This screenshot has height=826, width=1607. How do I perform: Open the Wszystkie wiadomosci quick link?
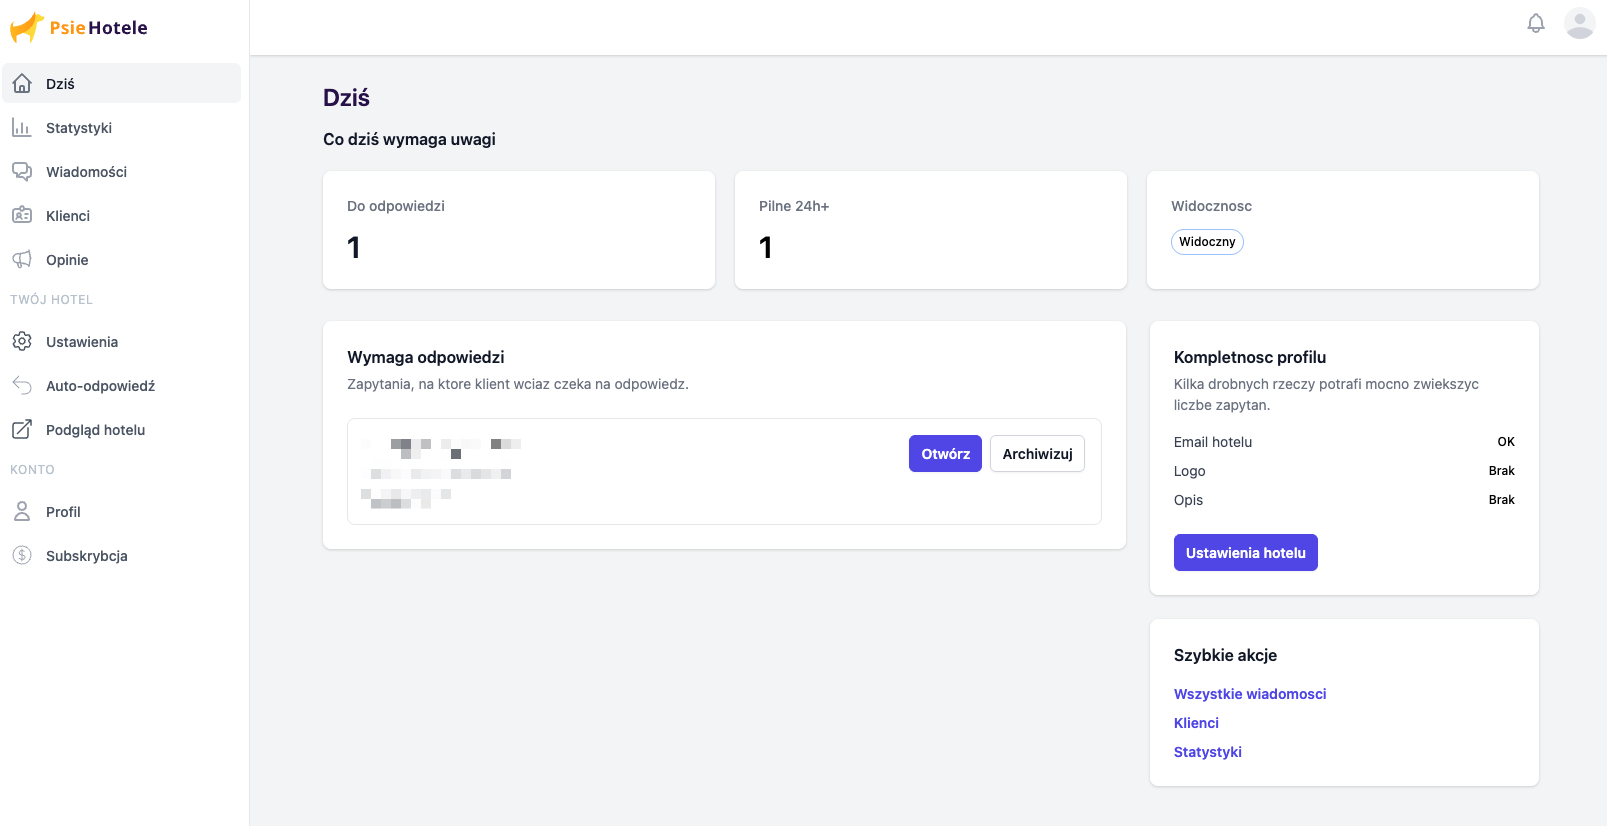(x=1250, y=694)
